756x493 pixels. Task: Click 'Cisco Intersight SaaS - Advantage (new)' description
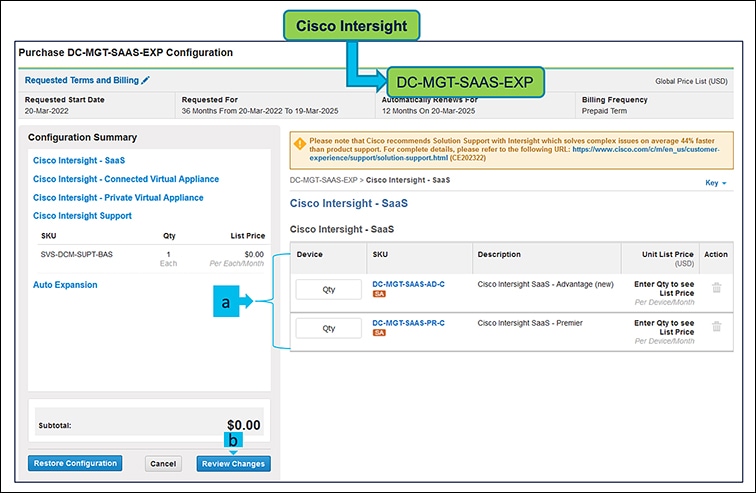[x=545, y=284]
